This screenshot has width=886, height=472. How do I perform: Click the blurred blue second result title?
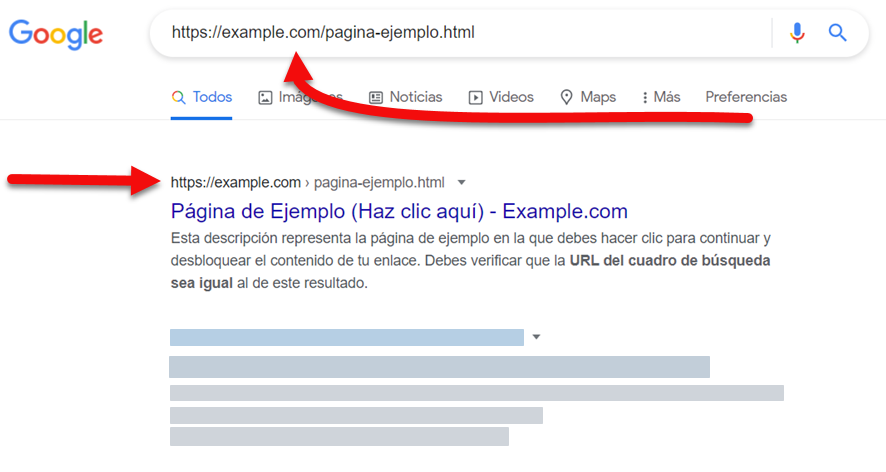[346, 337]
